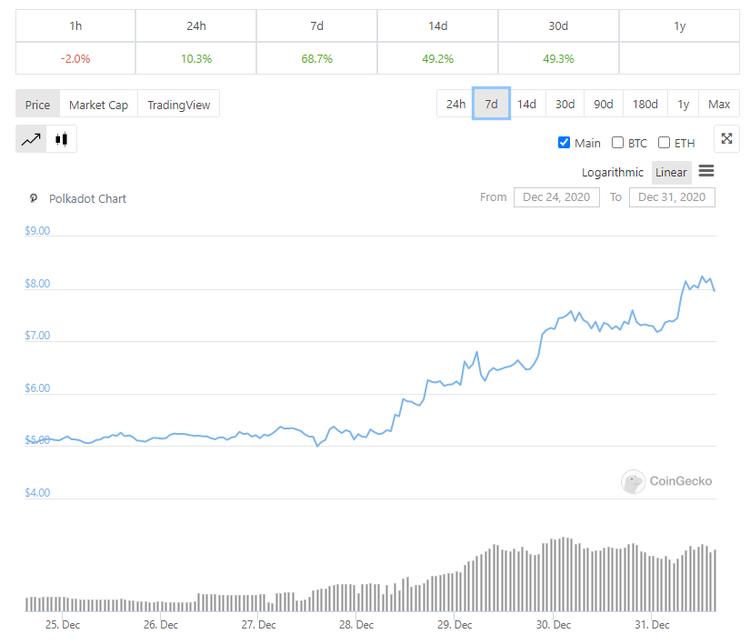Edit the To date field
750x644 pixels.
click(x=672, y=197)
